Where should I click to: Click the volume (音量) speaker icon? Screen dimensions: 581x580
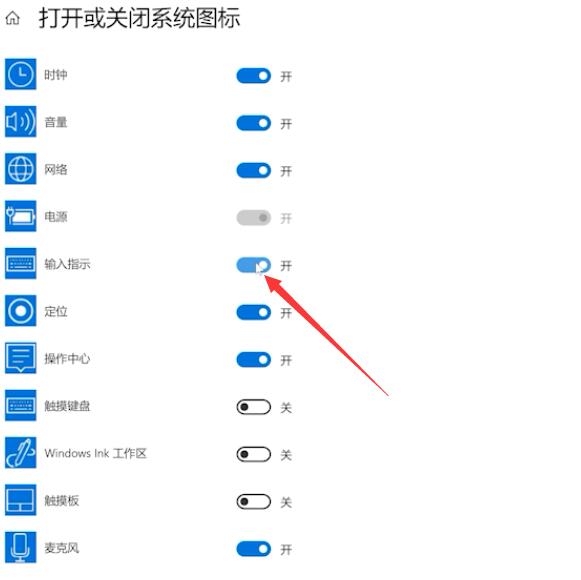[x=20, y=121]
